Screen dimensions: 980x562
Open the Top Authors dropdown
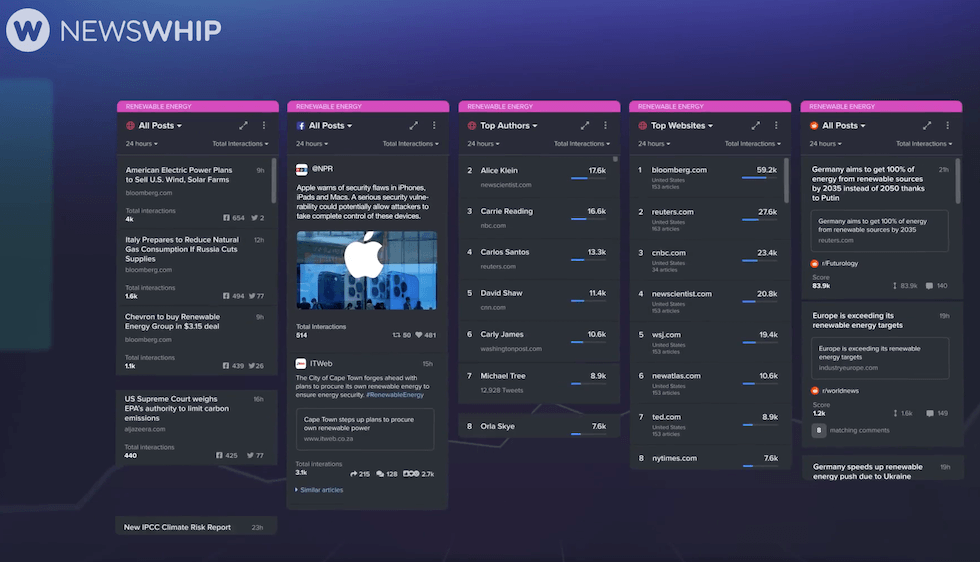509,126
